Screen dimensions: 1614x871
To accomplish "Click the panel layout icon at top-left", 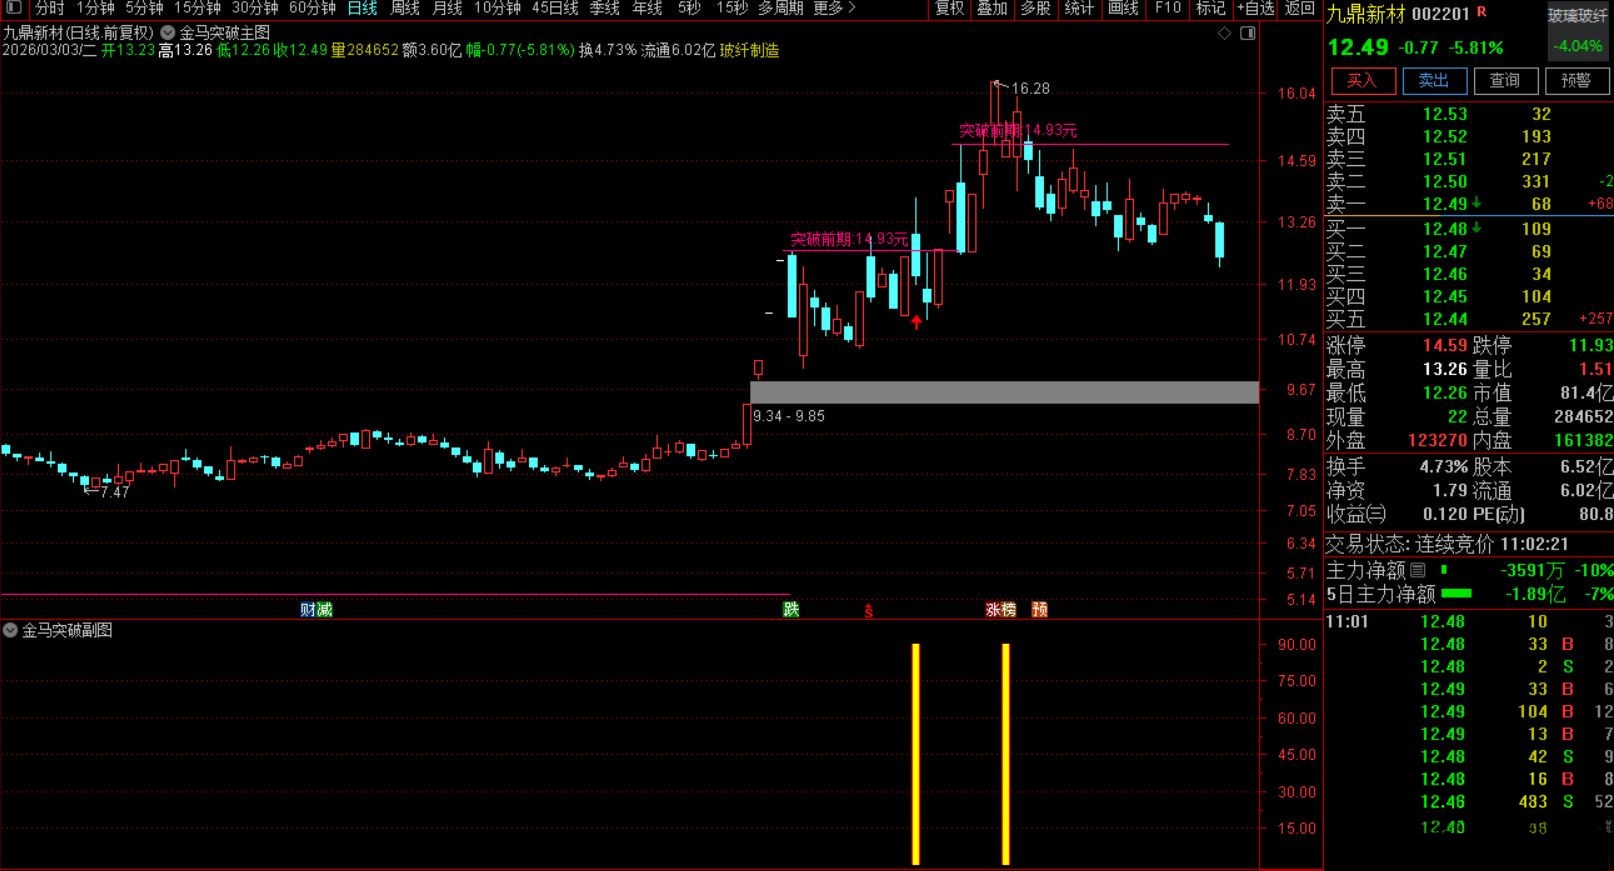I will 14,8.
